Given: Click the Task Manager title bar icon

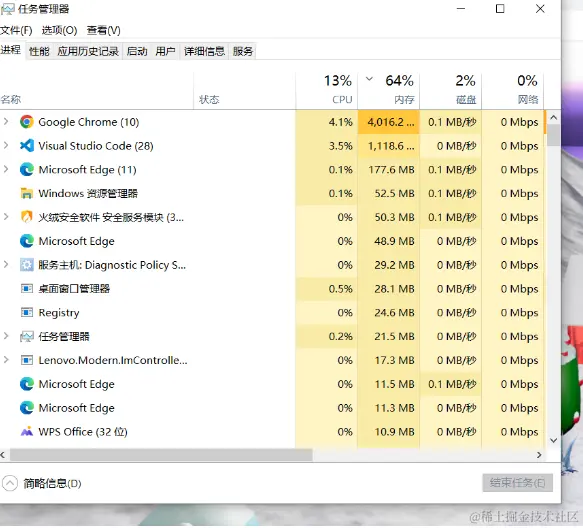Looking at the screenshot, I should 7,9.
